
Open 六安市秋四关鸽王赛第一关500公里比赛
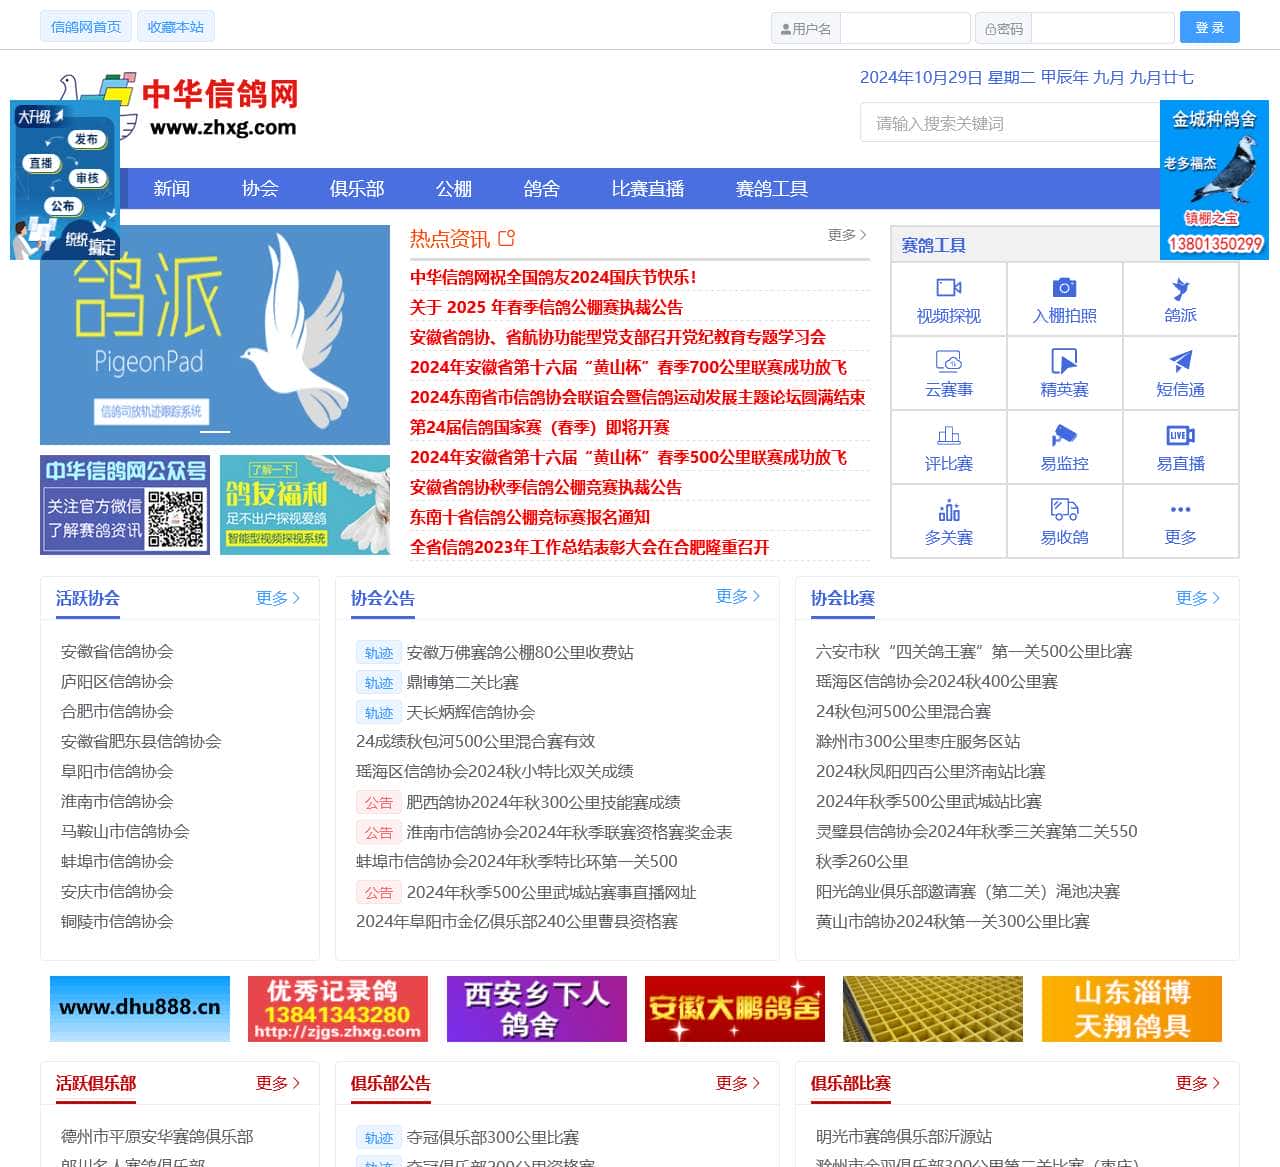(974, 651)
